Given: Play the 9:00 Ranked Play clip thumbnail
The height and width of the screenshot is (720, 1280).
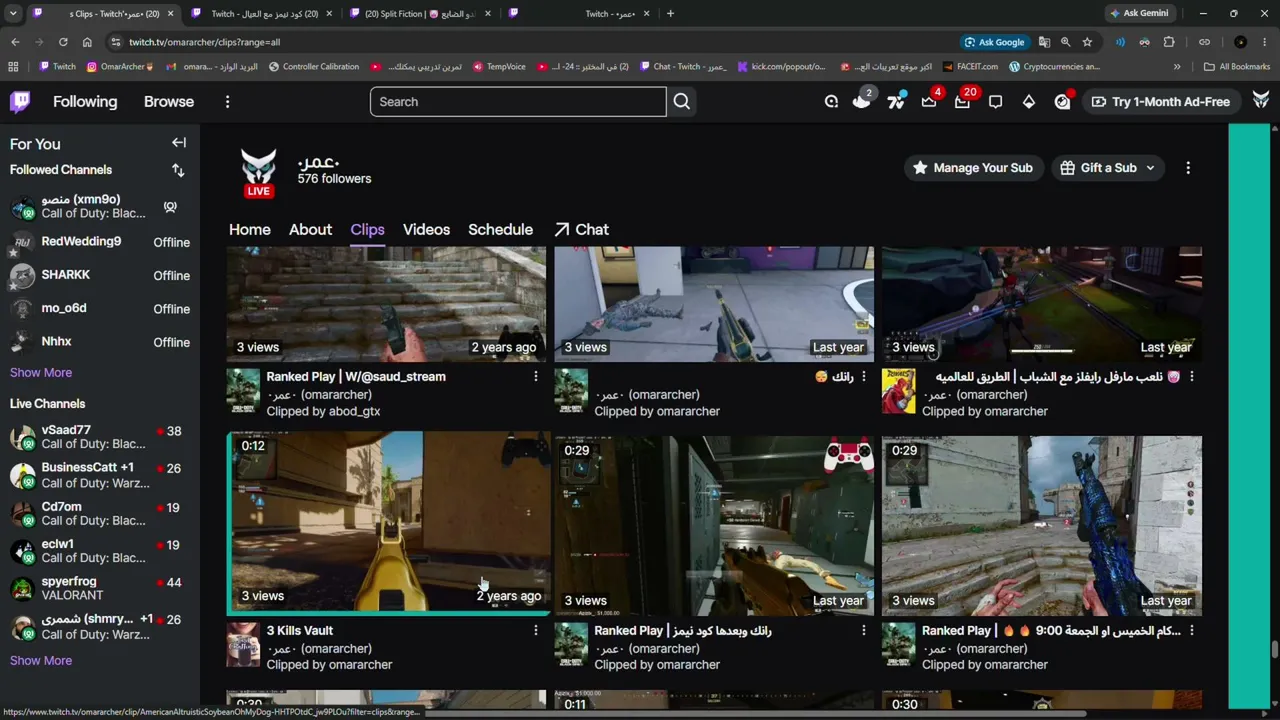Looking at the screenshot, I should (x=1042, y=526).
